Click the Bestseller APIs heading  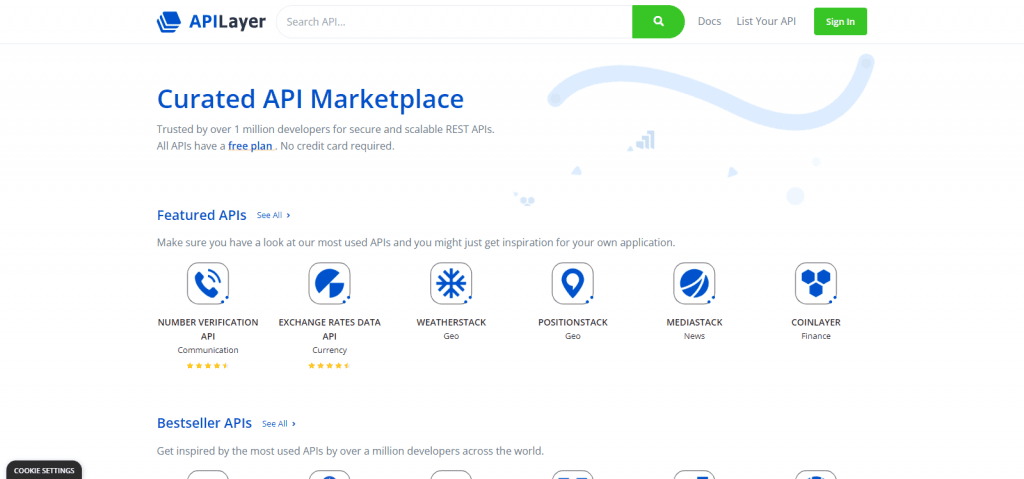204,423
